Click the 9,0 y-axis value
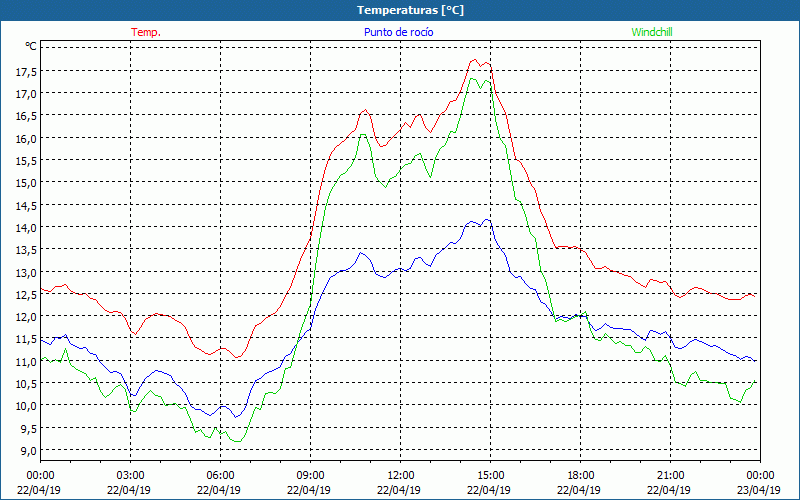This screenshot has width=800, height=500. coord(29,451)
